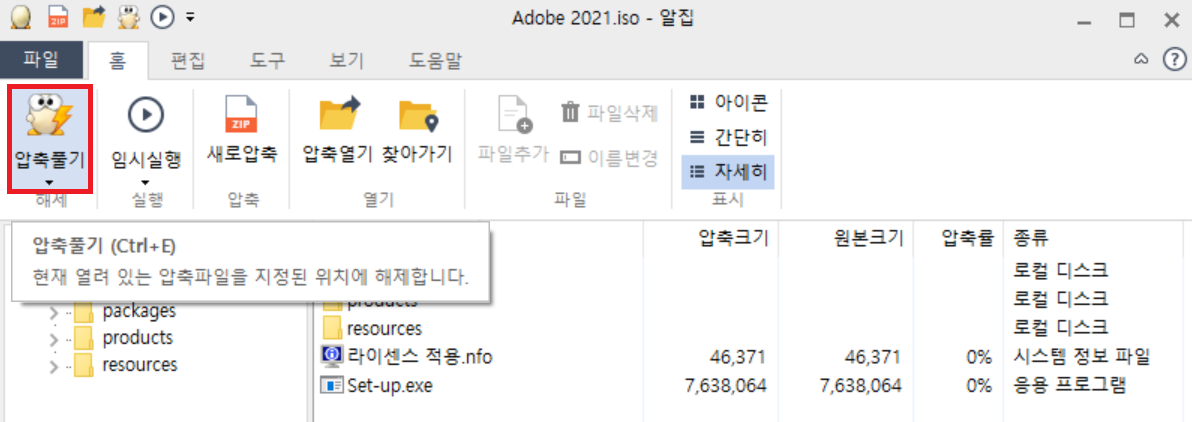Click the temporary run quick access icon
Image resolution: width=1192 pixels, height=422 pixels.
pos(163,16)
